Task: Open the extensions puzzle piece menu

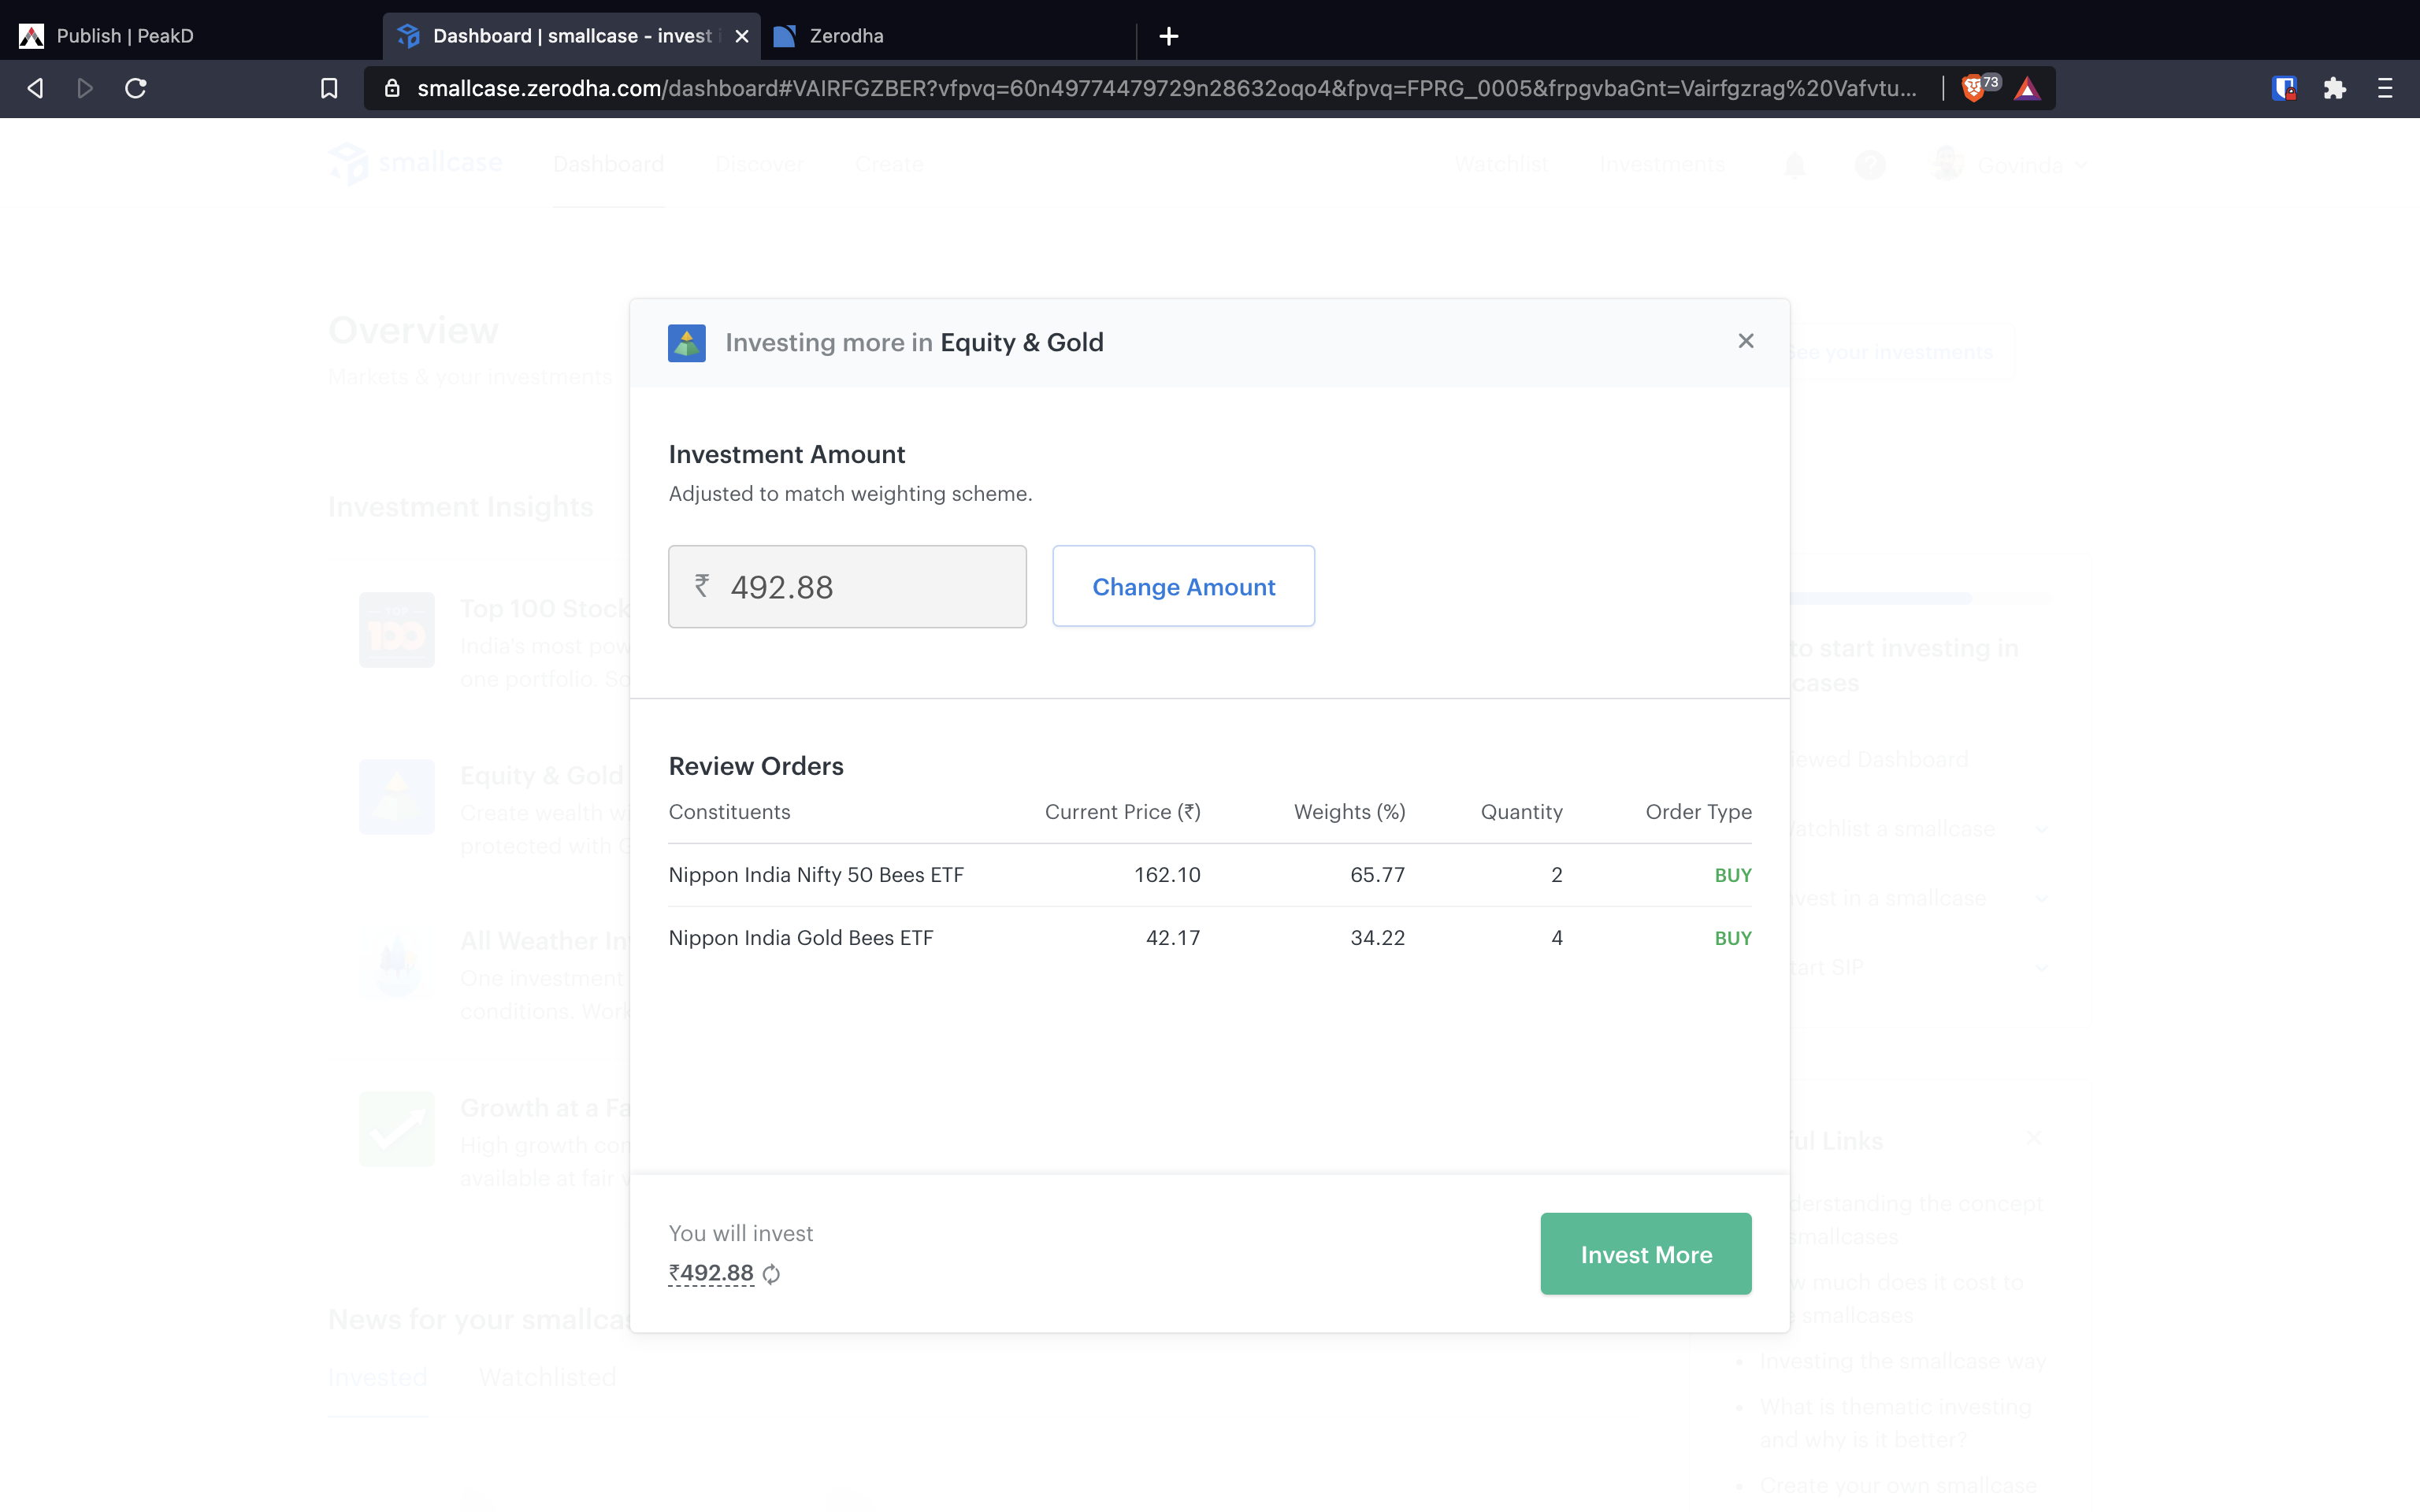Action: click(2334, 88)
